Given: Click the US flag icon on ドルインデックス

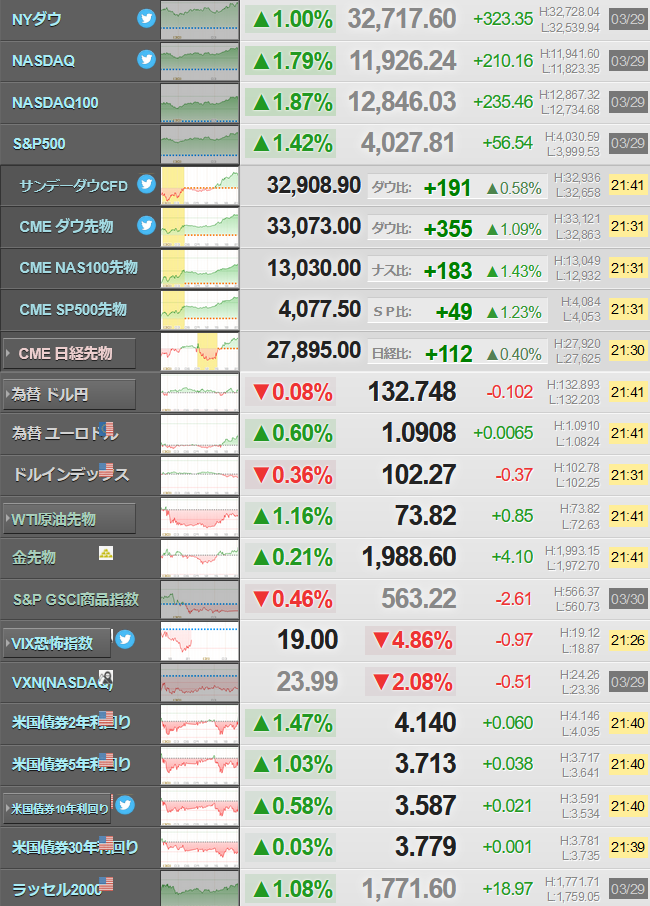Looking at the screenshot, I should [106, 470].
